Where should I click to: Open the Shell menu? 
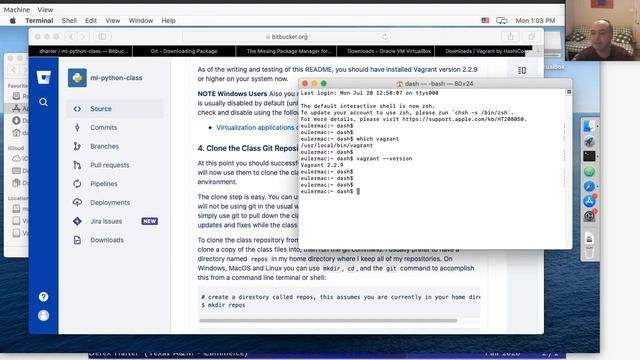(69, 20)
